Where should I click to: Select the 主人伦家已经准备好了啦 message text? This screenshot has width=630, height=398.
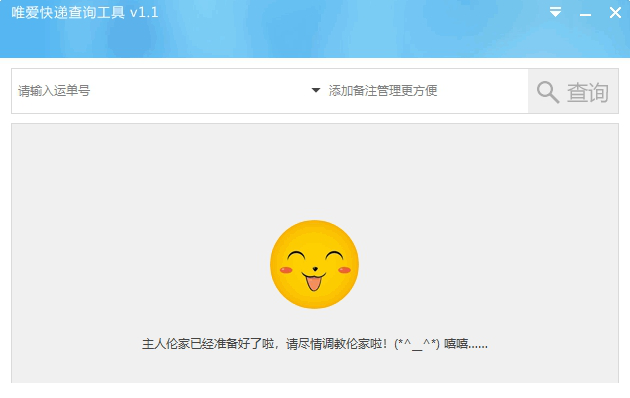pyautogui.click(x=315, y=344)
